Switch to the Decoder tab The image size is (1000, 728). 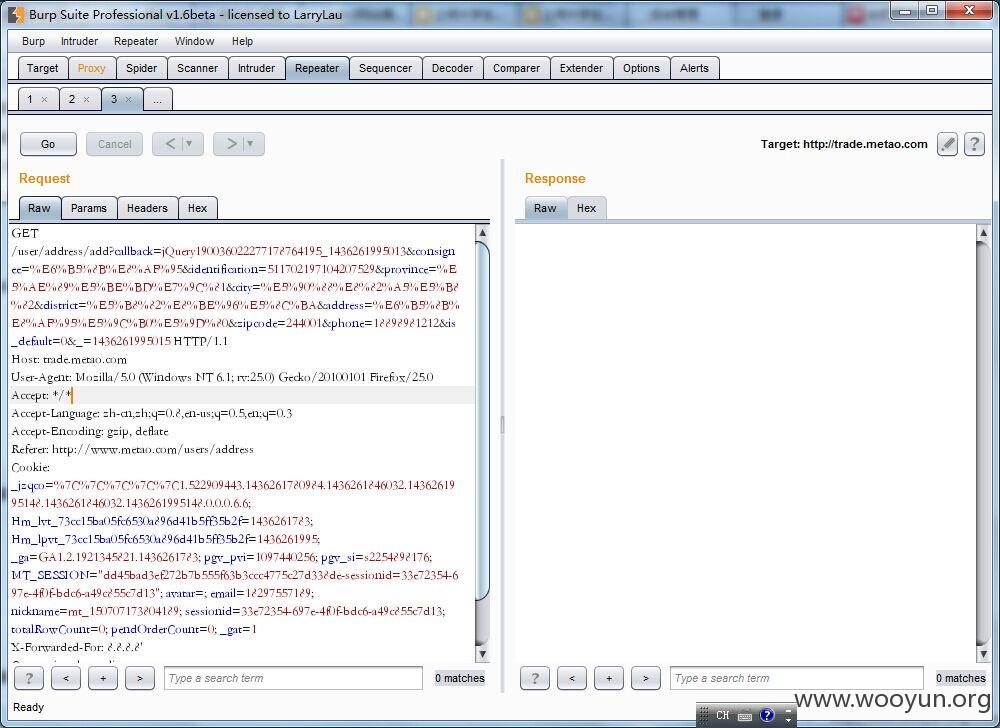pos(452,68)
